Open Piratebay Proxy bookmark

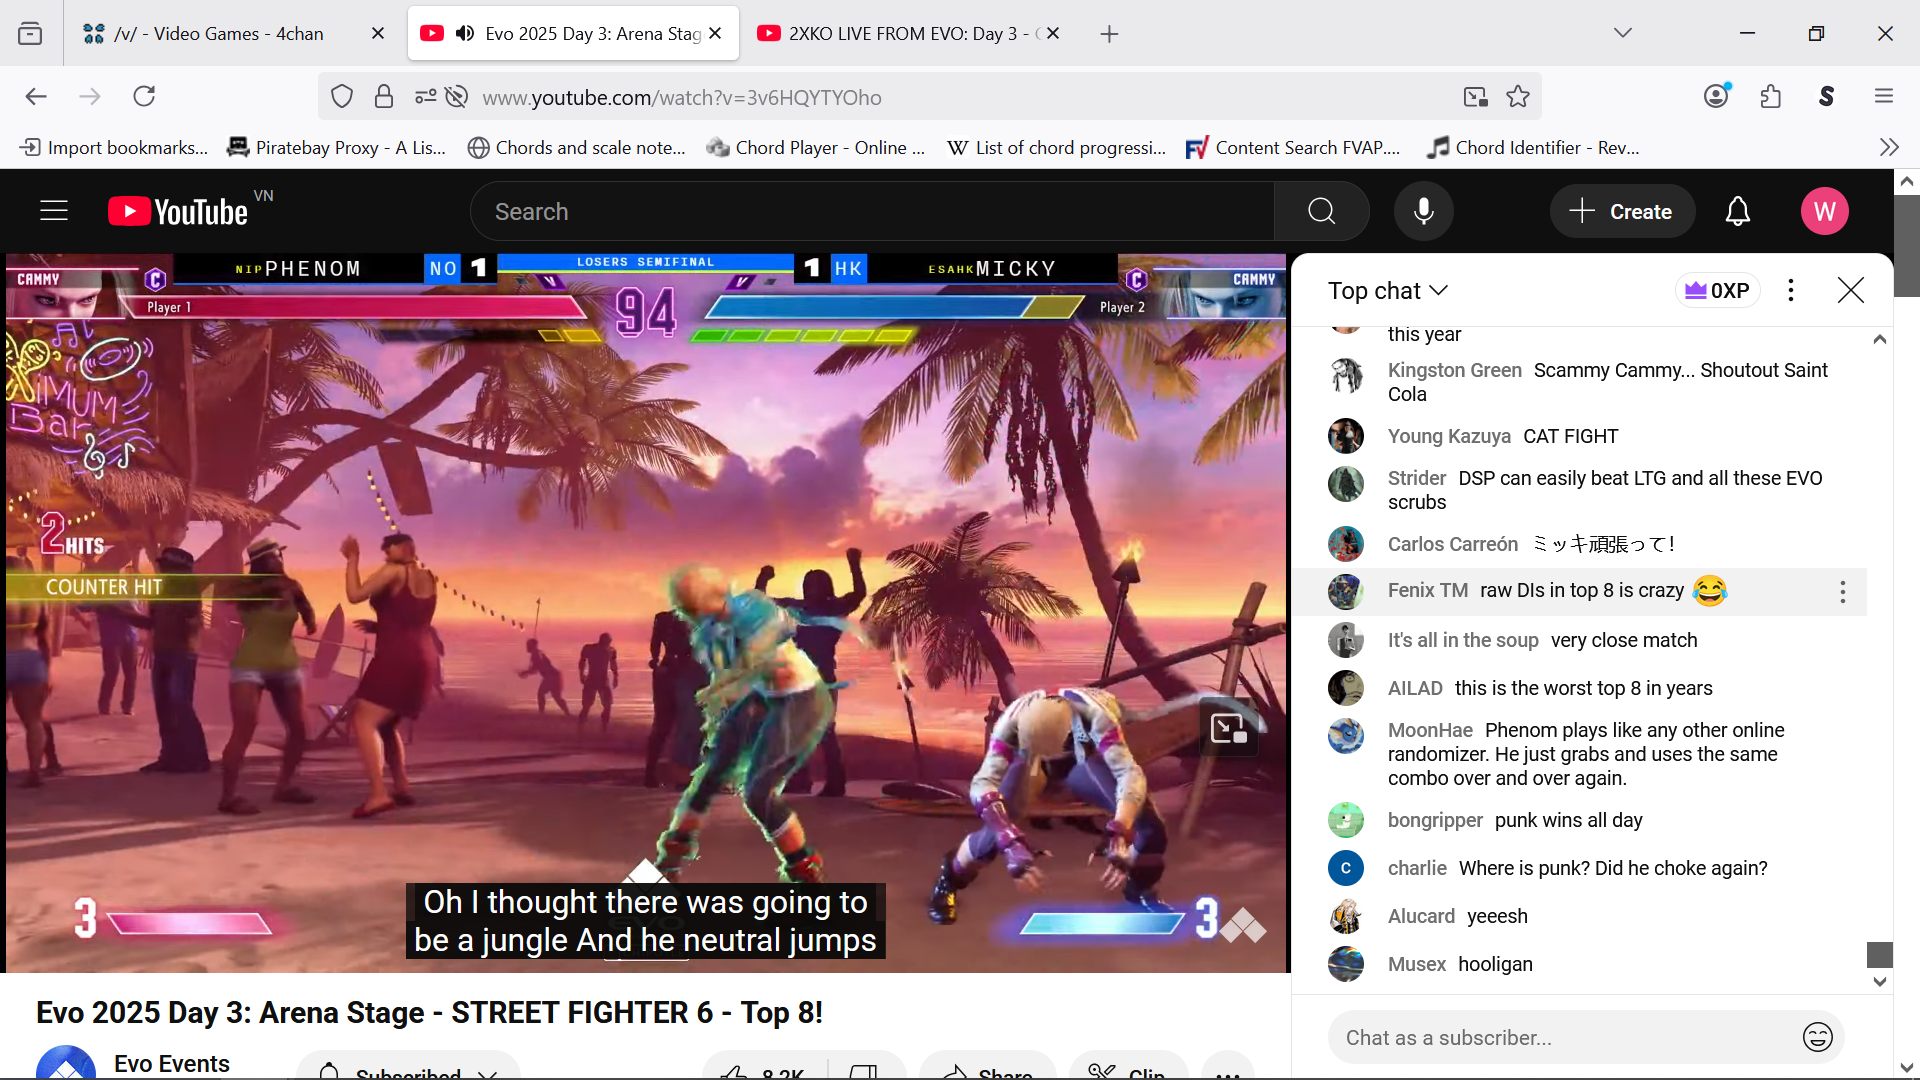(337, 147)
